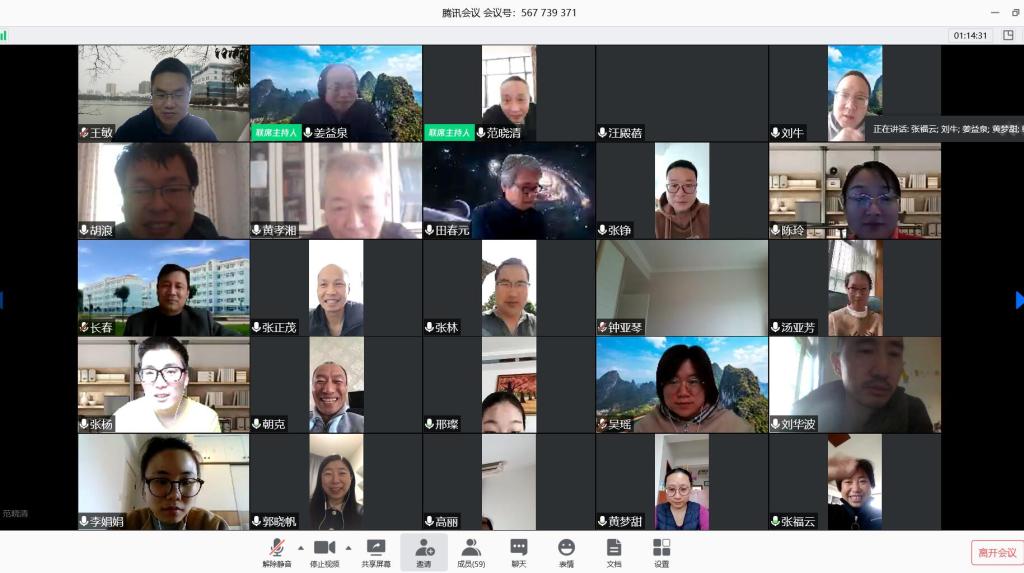This screenshot has width=1024, height=573.
Task: Click the Invite (邀请) icon
Action: (x=424, y=552)
